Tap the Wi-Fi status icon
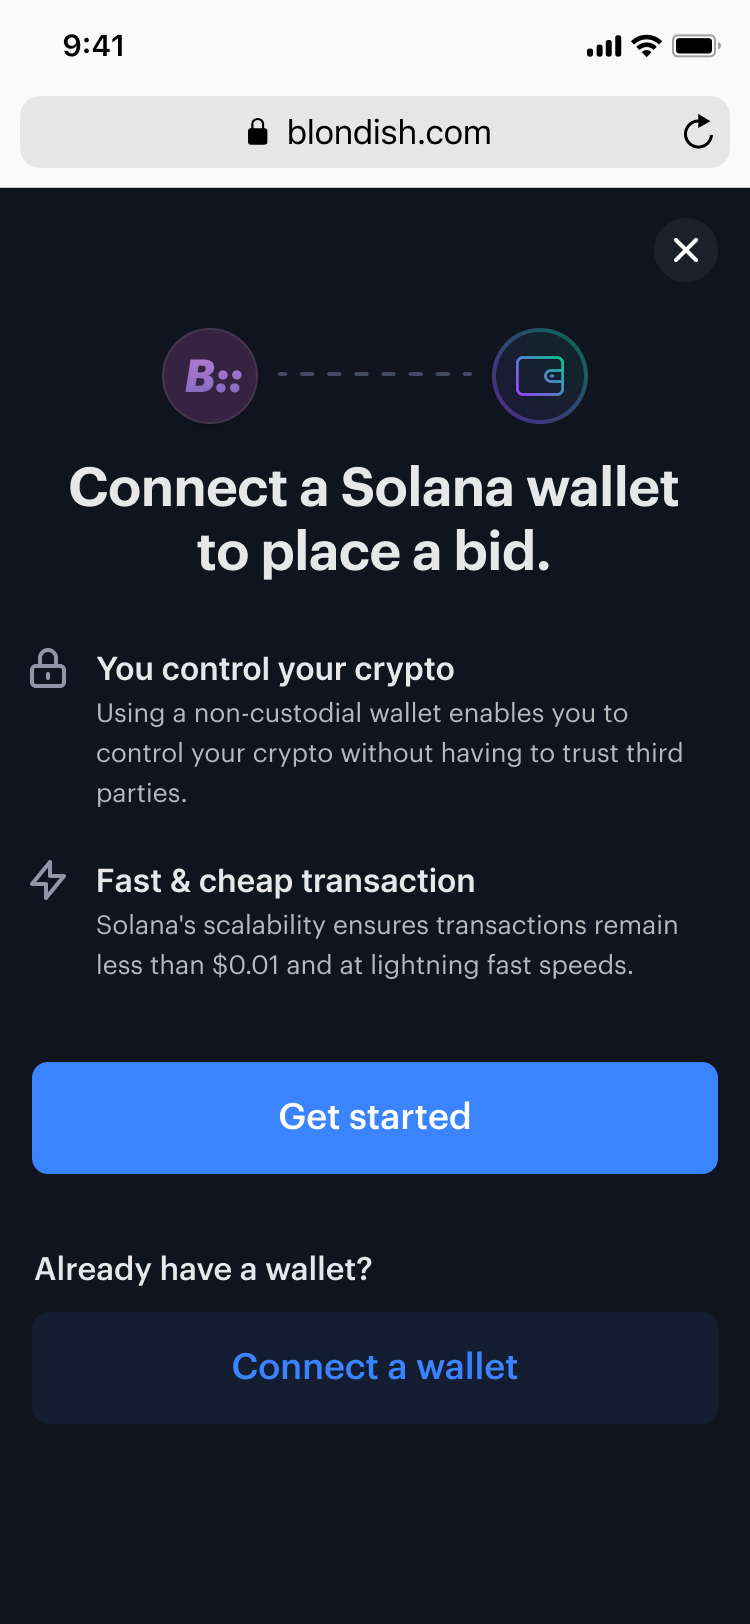The height and width of the screenshot is (1624, 750). 647,46
